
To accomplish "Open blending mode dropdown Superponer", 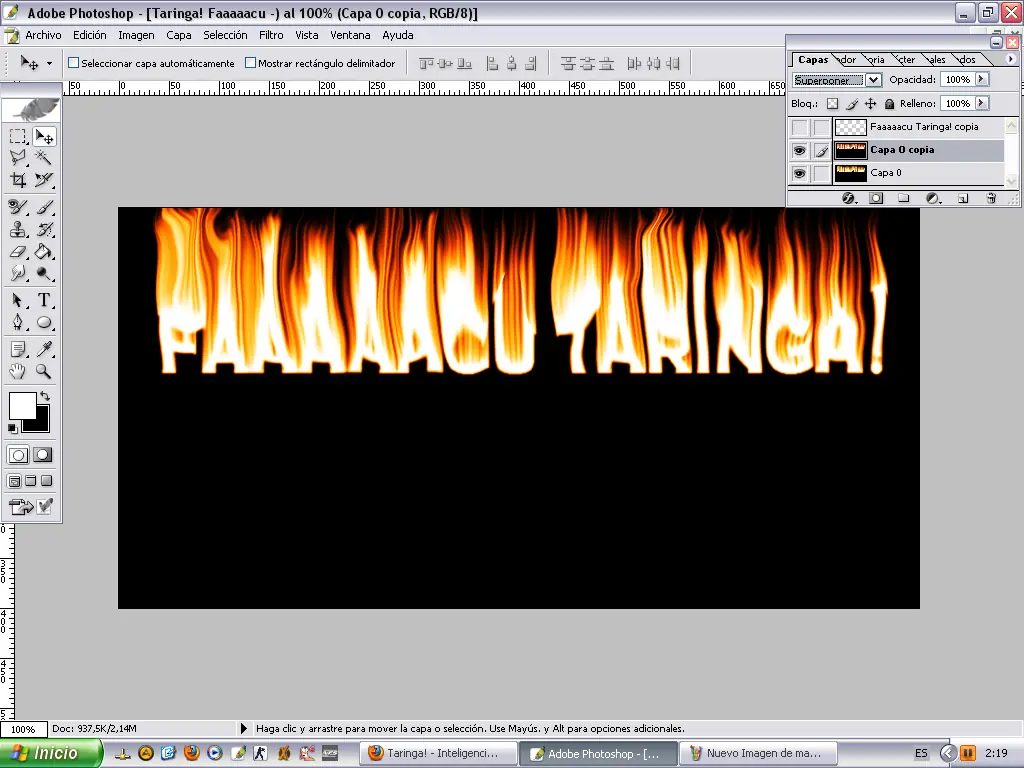I will pos(873,80).
